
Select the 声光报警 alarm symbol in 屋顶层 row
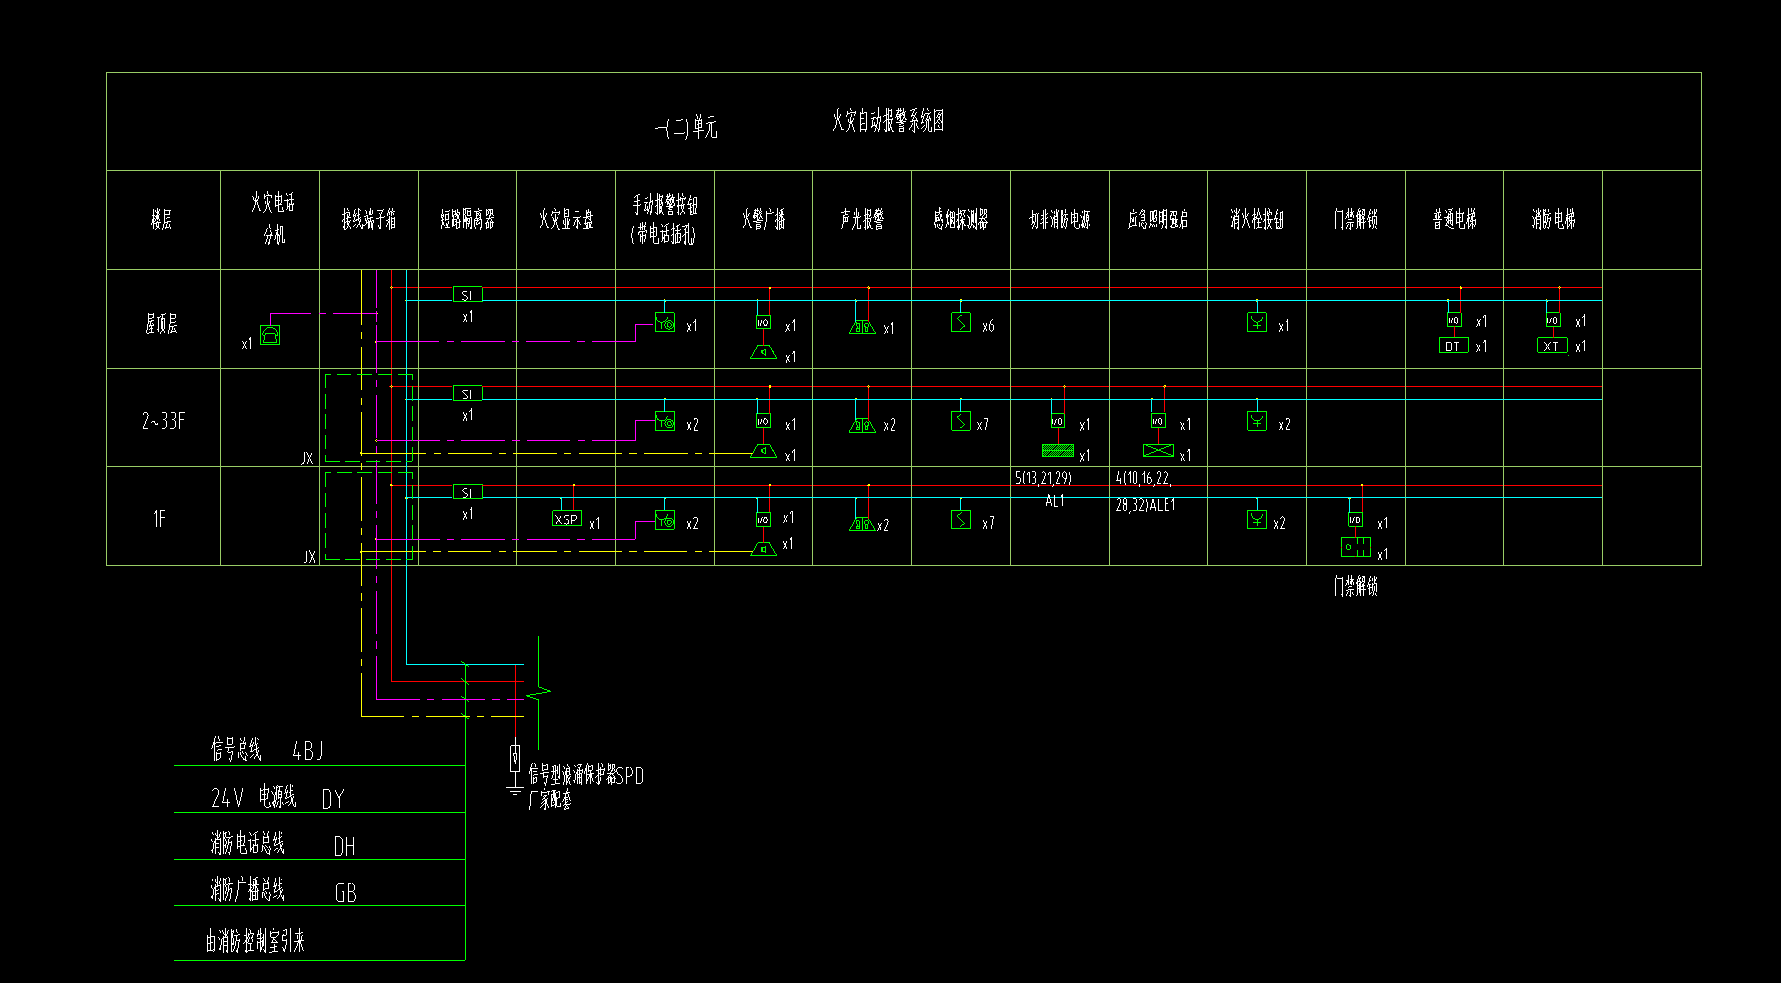click(x=862, y=326)
